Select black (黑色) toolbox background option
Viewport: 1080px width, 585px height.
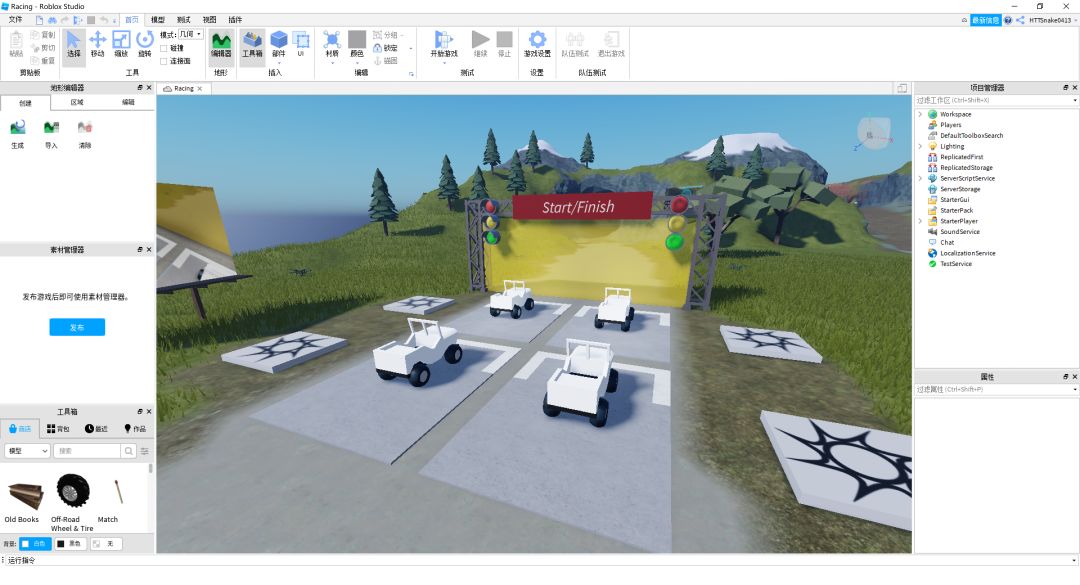pos(70,544)
